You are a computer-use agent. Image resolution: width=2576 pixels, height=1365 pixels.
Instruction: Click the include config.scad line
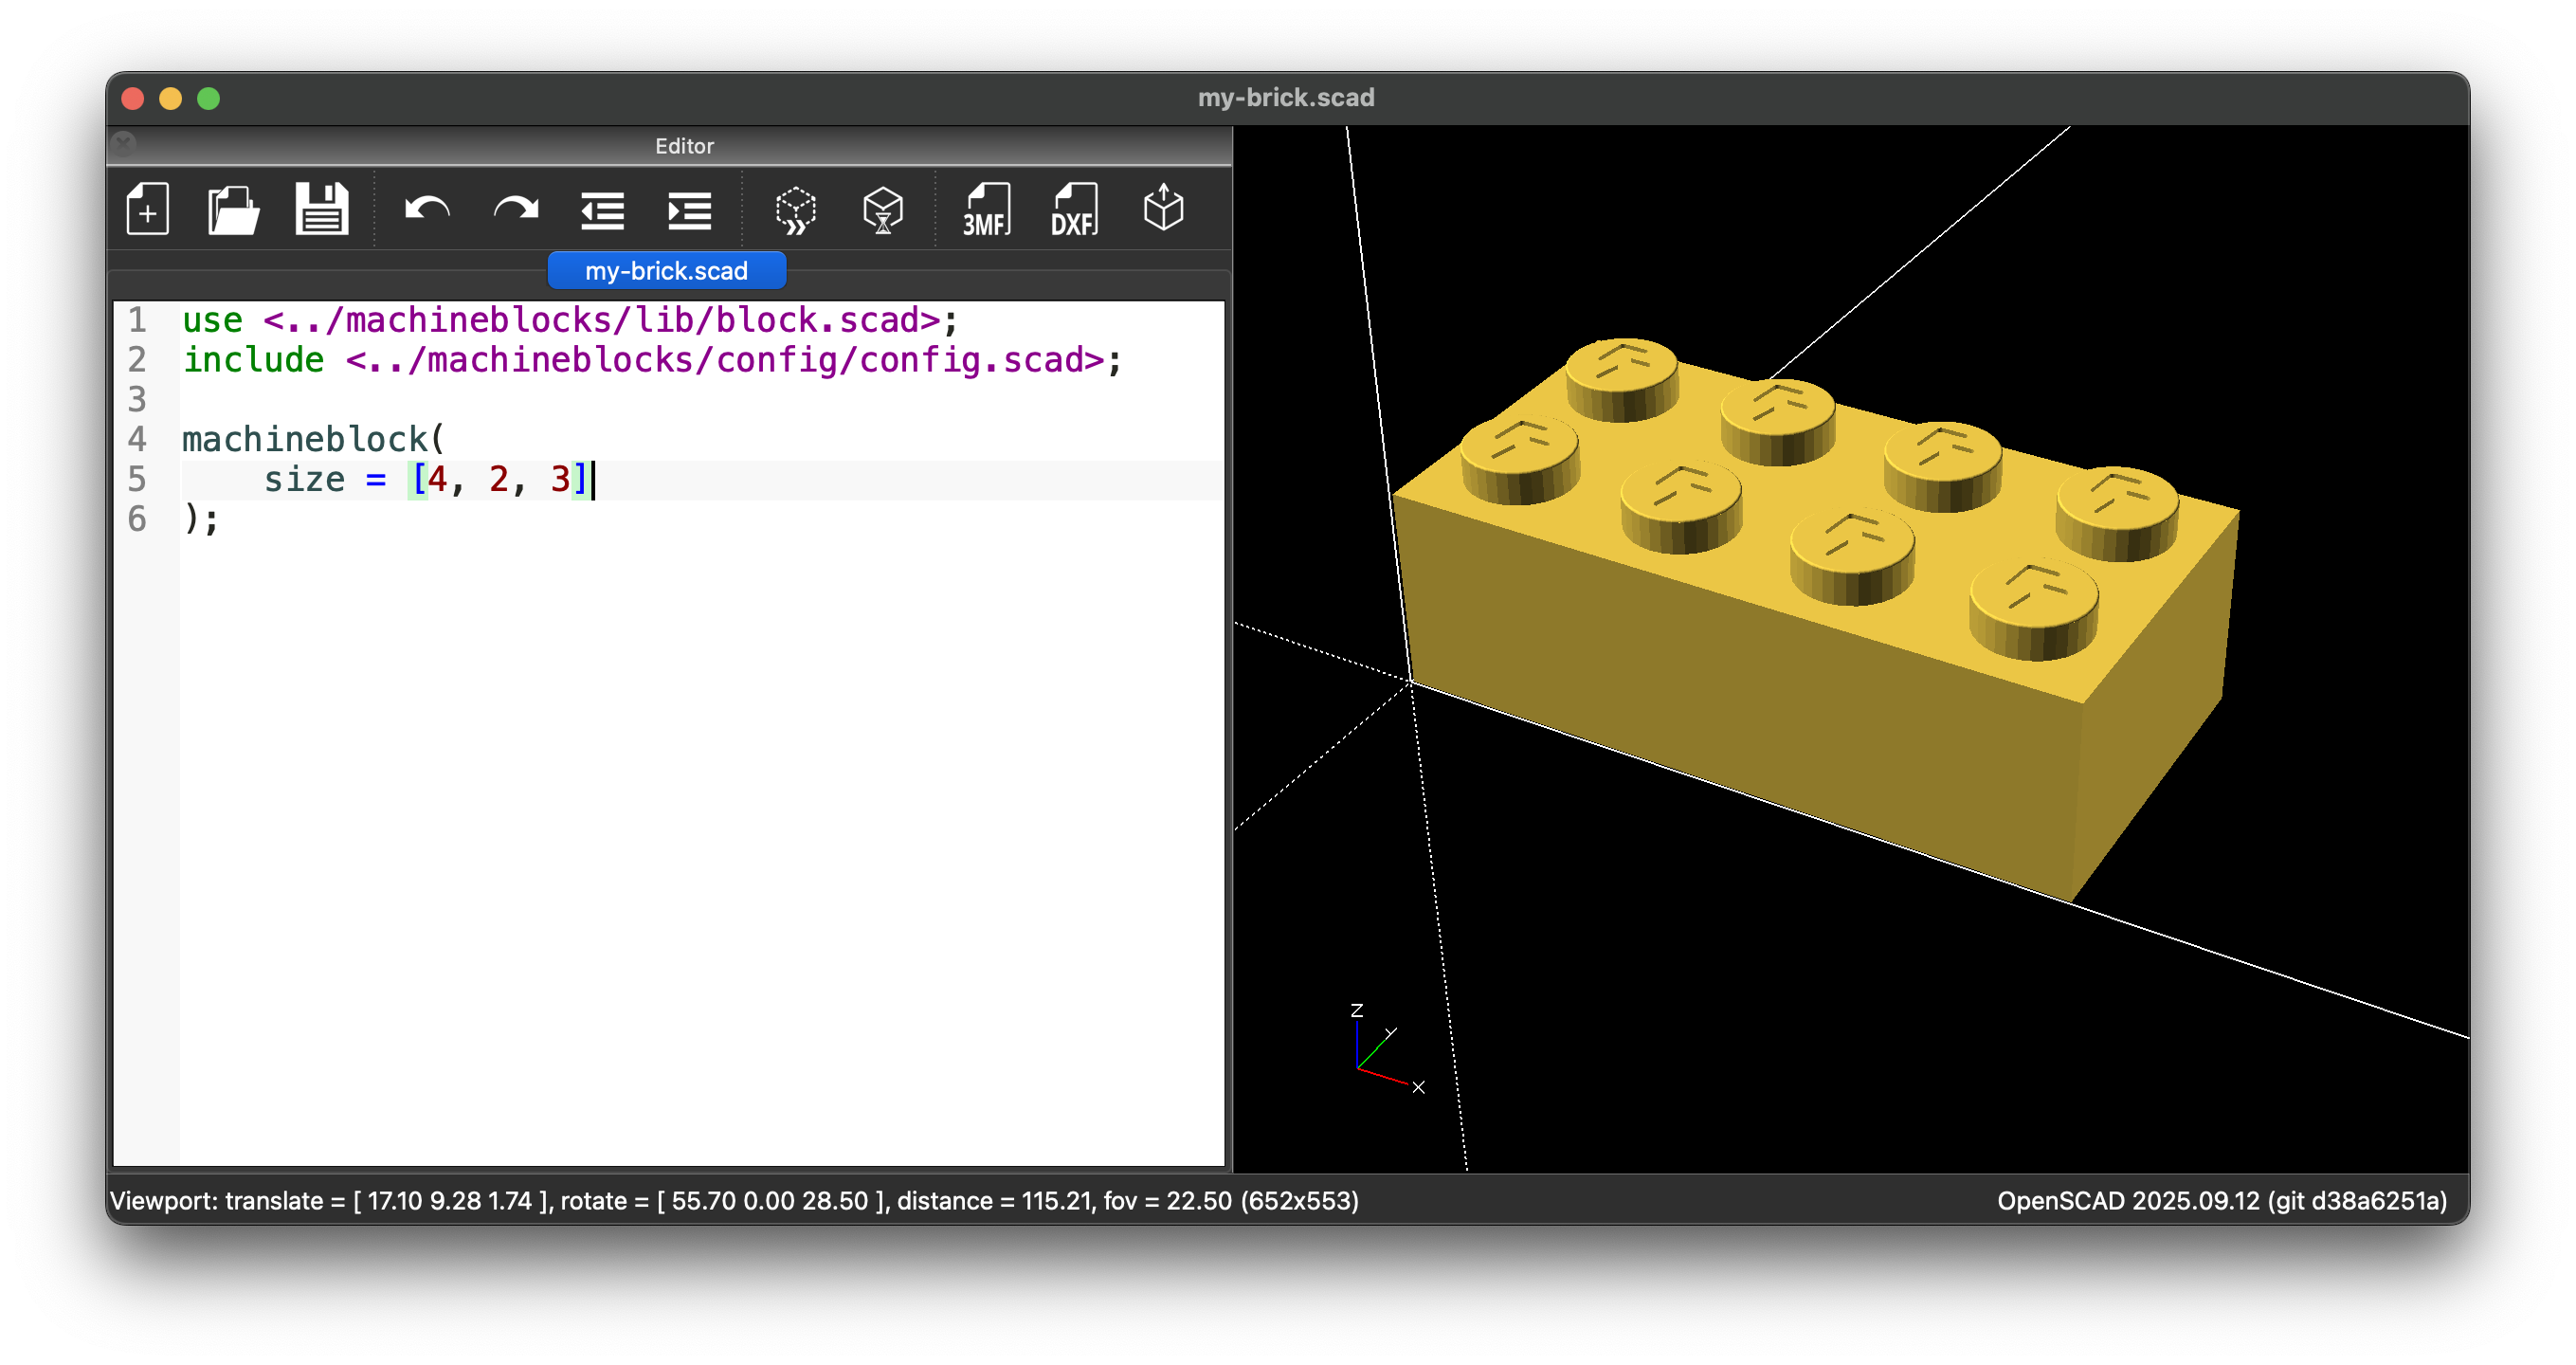point(652,360)
